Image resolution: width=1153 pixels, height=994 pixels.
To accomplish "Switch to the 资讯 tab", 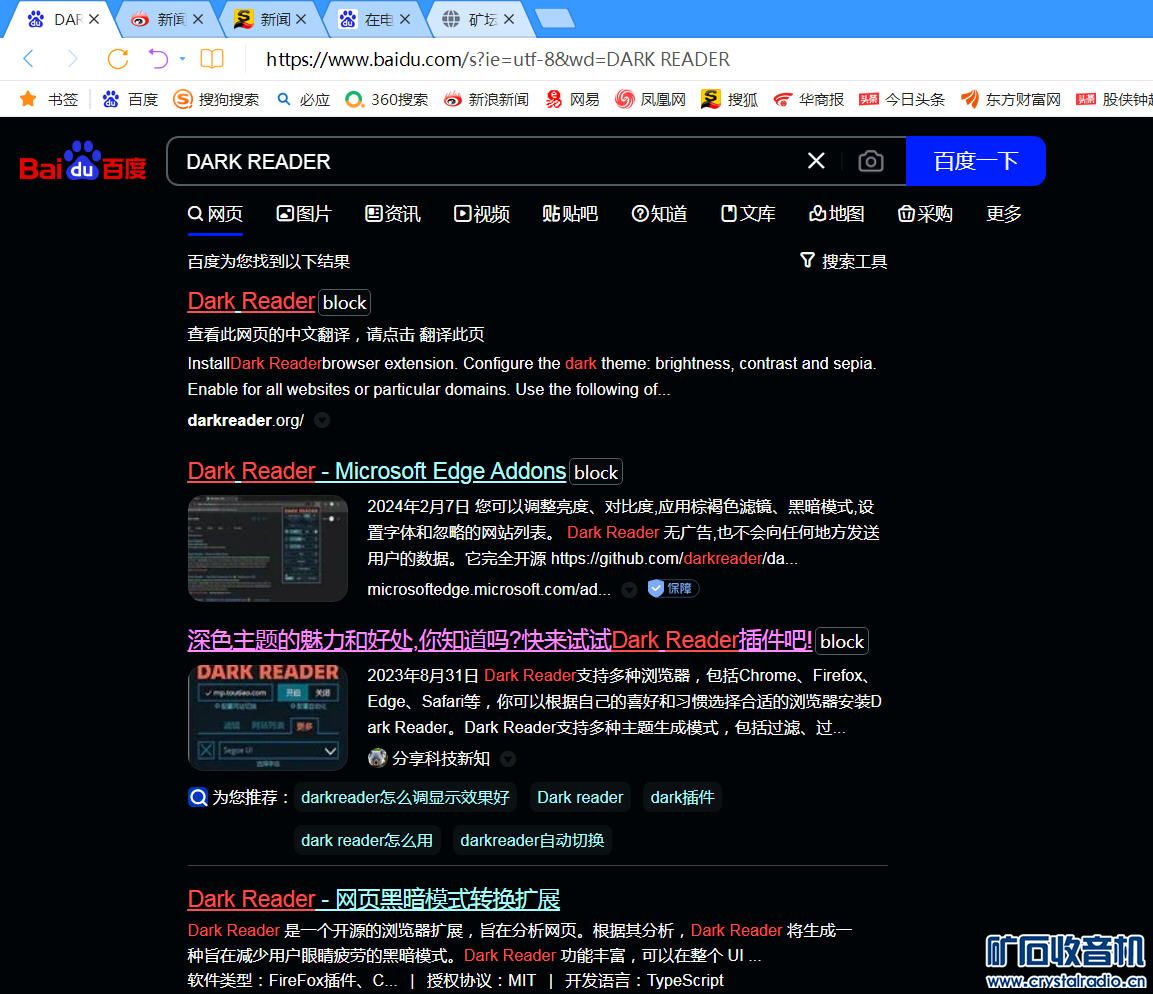I will click(x=393, y=214).
